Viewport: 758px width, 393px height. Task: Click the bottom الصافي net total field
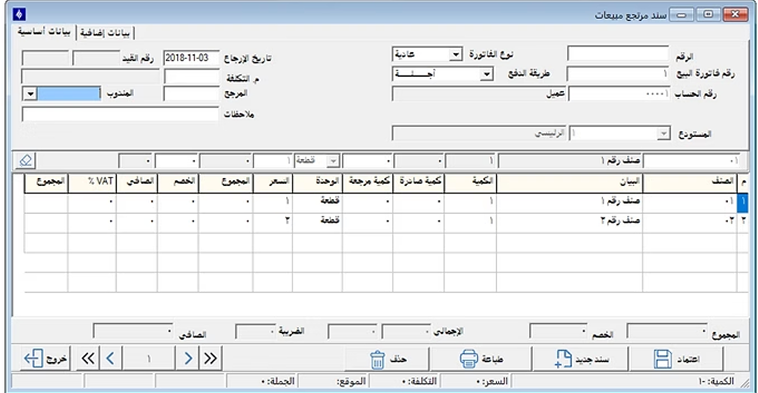(132, 332)
